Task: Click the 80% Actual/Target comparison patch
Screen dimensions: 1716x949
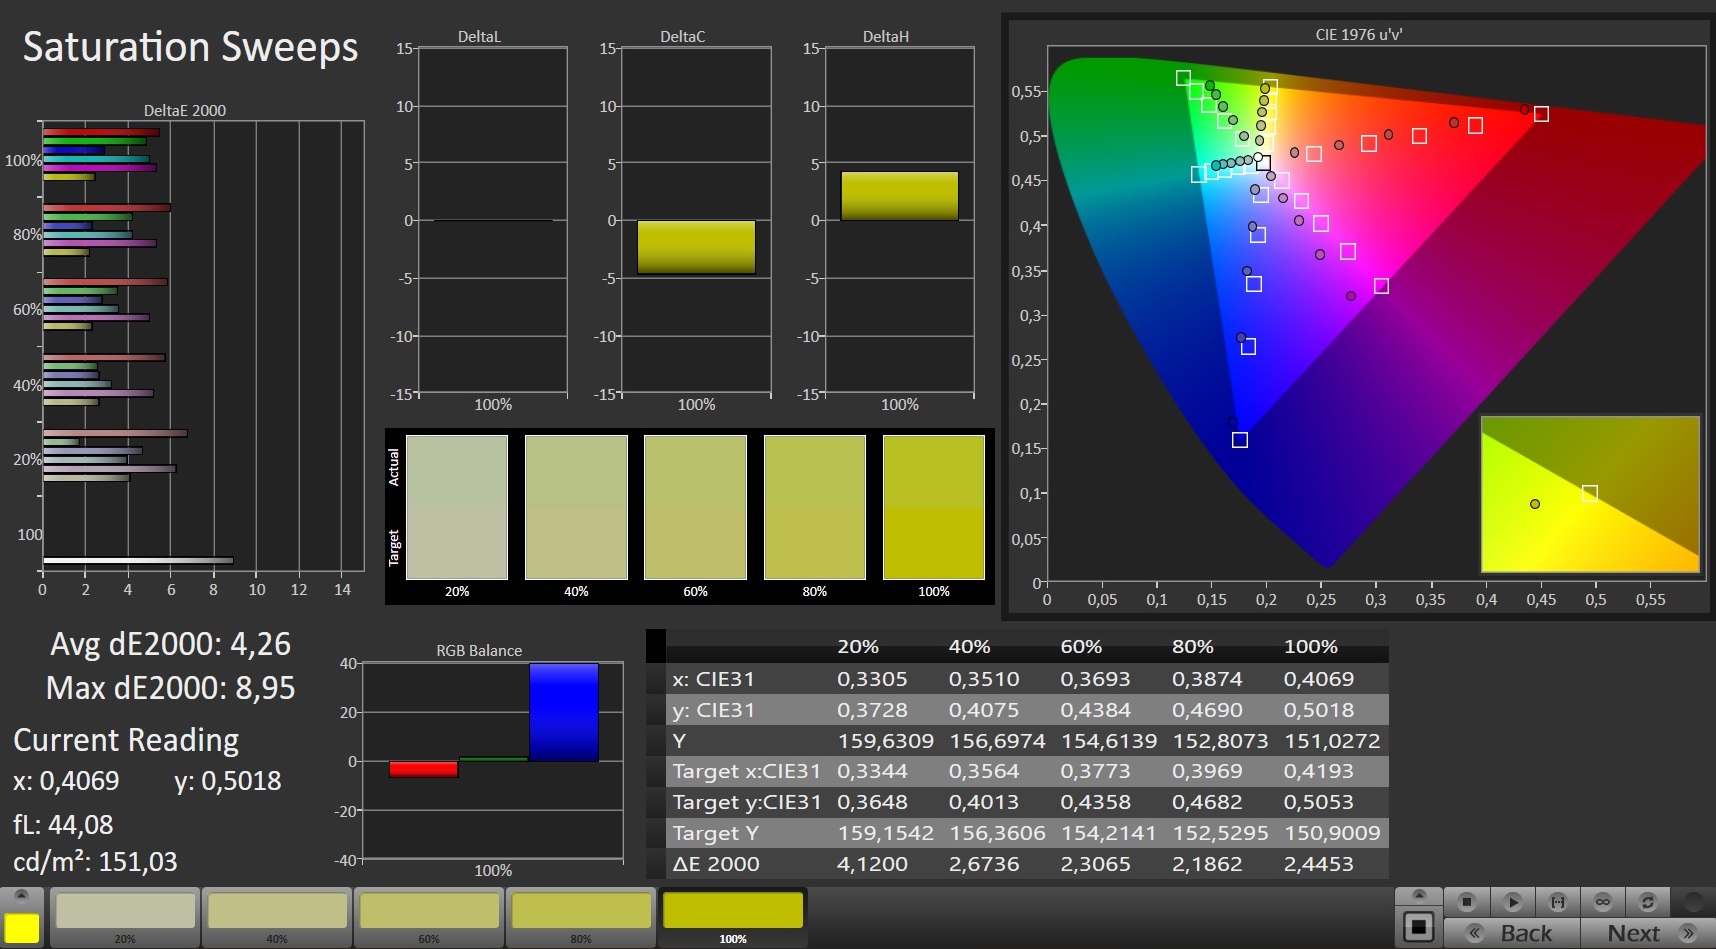Action: 815,507
